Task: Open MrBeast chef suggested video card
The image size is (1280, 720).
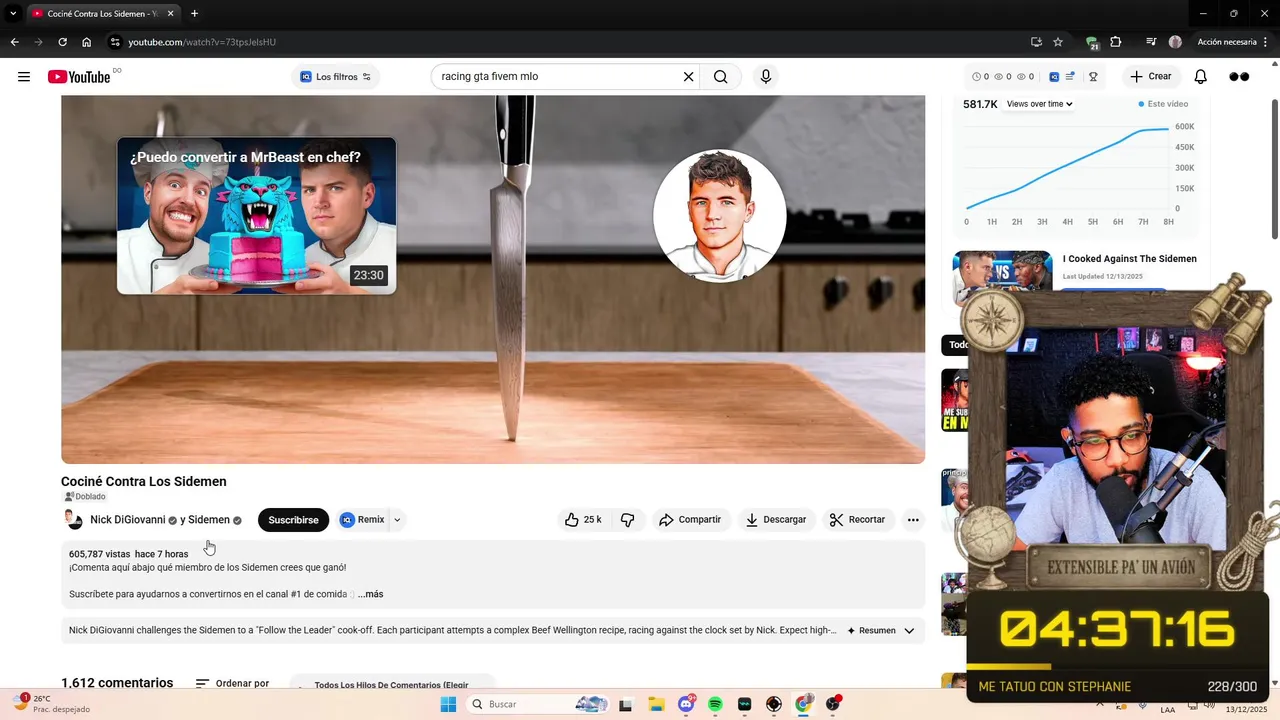Action: click(257, 216)
